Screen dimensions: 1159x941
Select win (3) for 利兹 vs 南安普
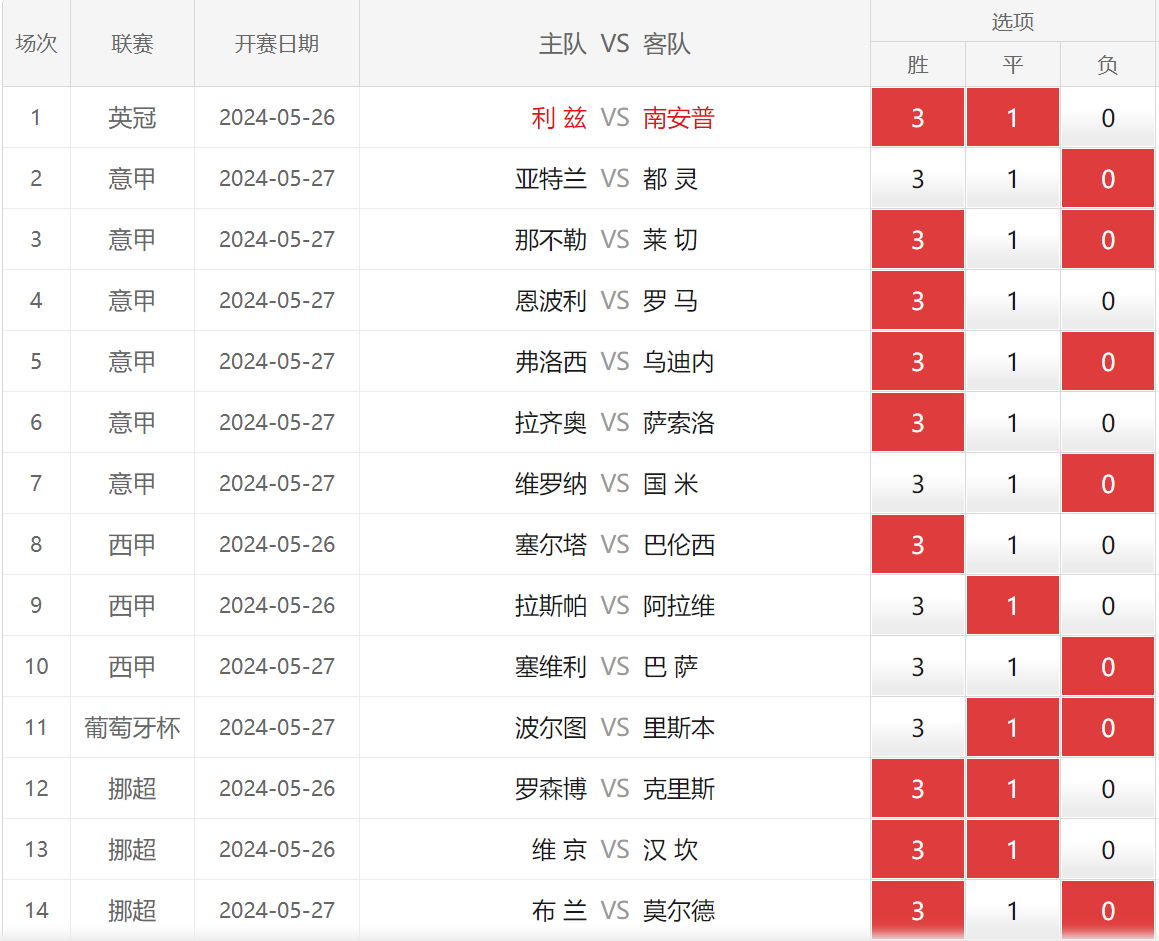coord(917,118)
